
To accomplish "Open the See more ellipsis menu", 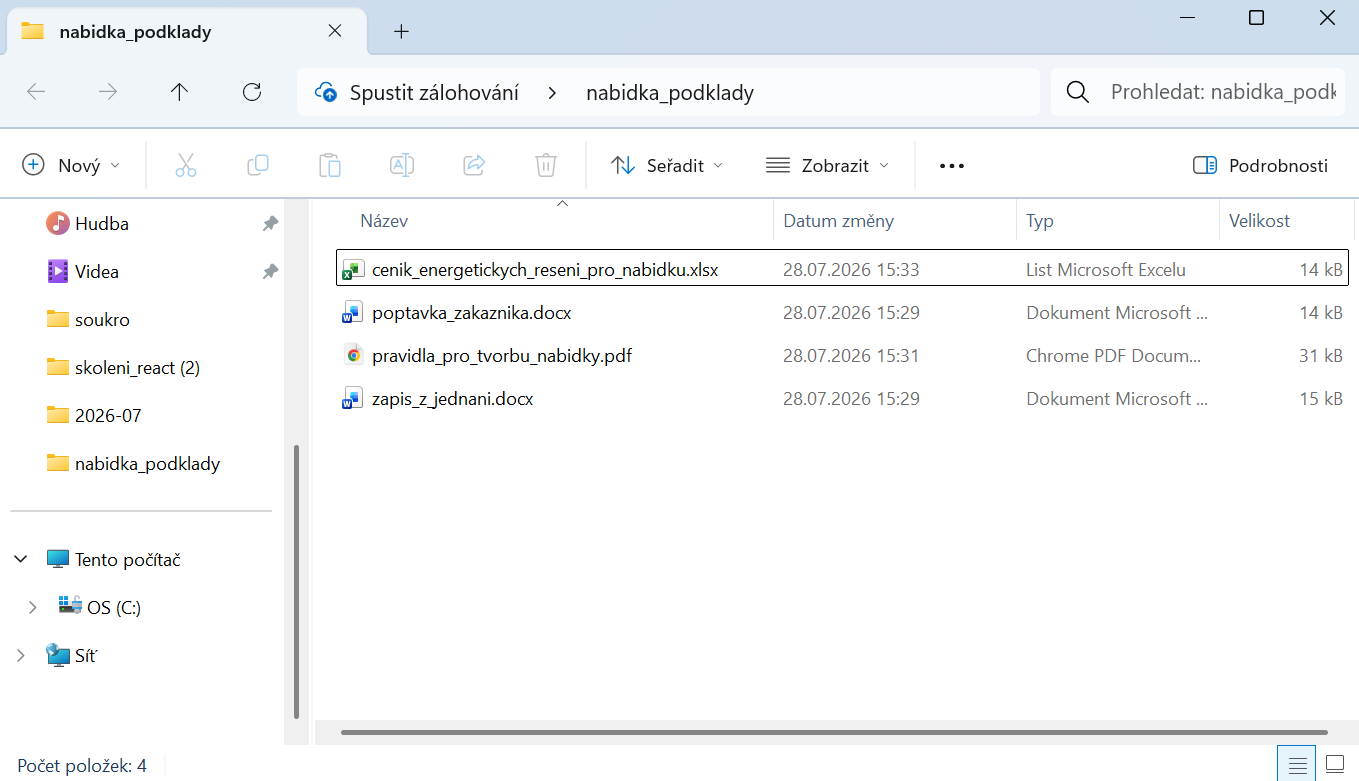I will tap(952, 166).
